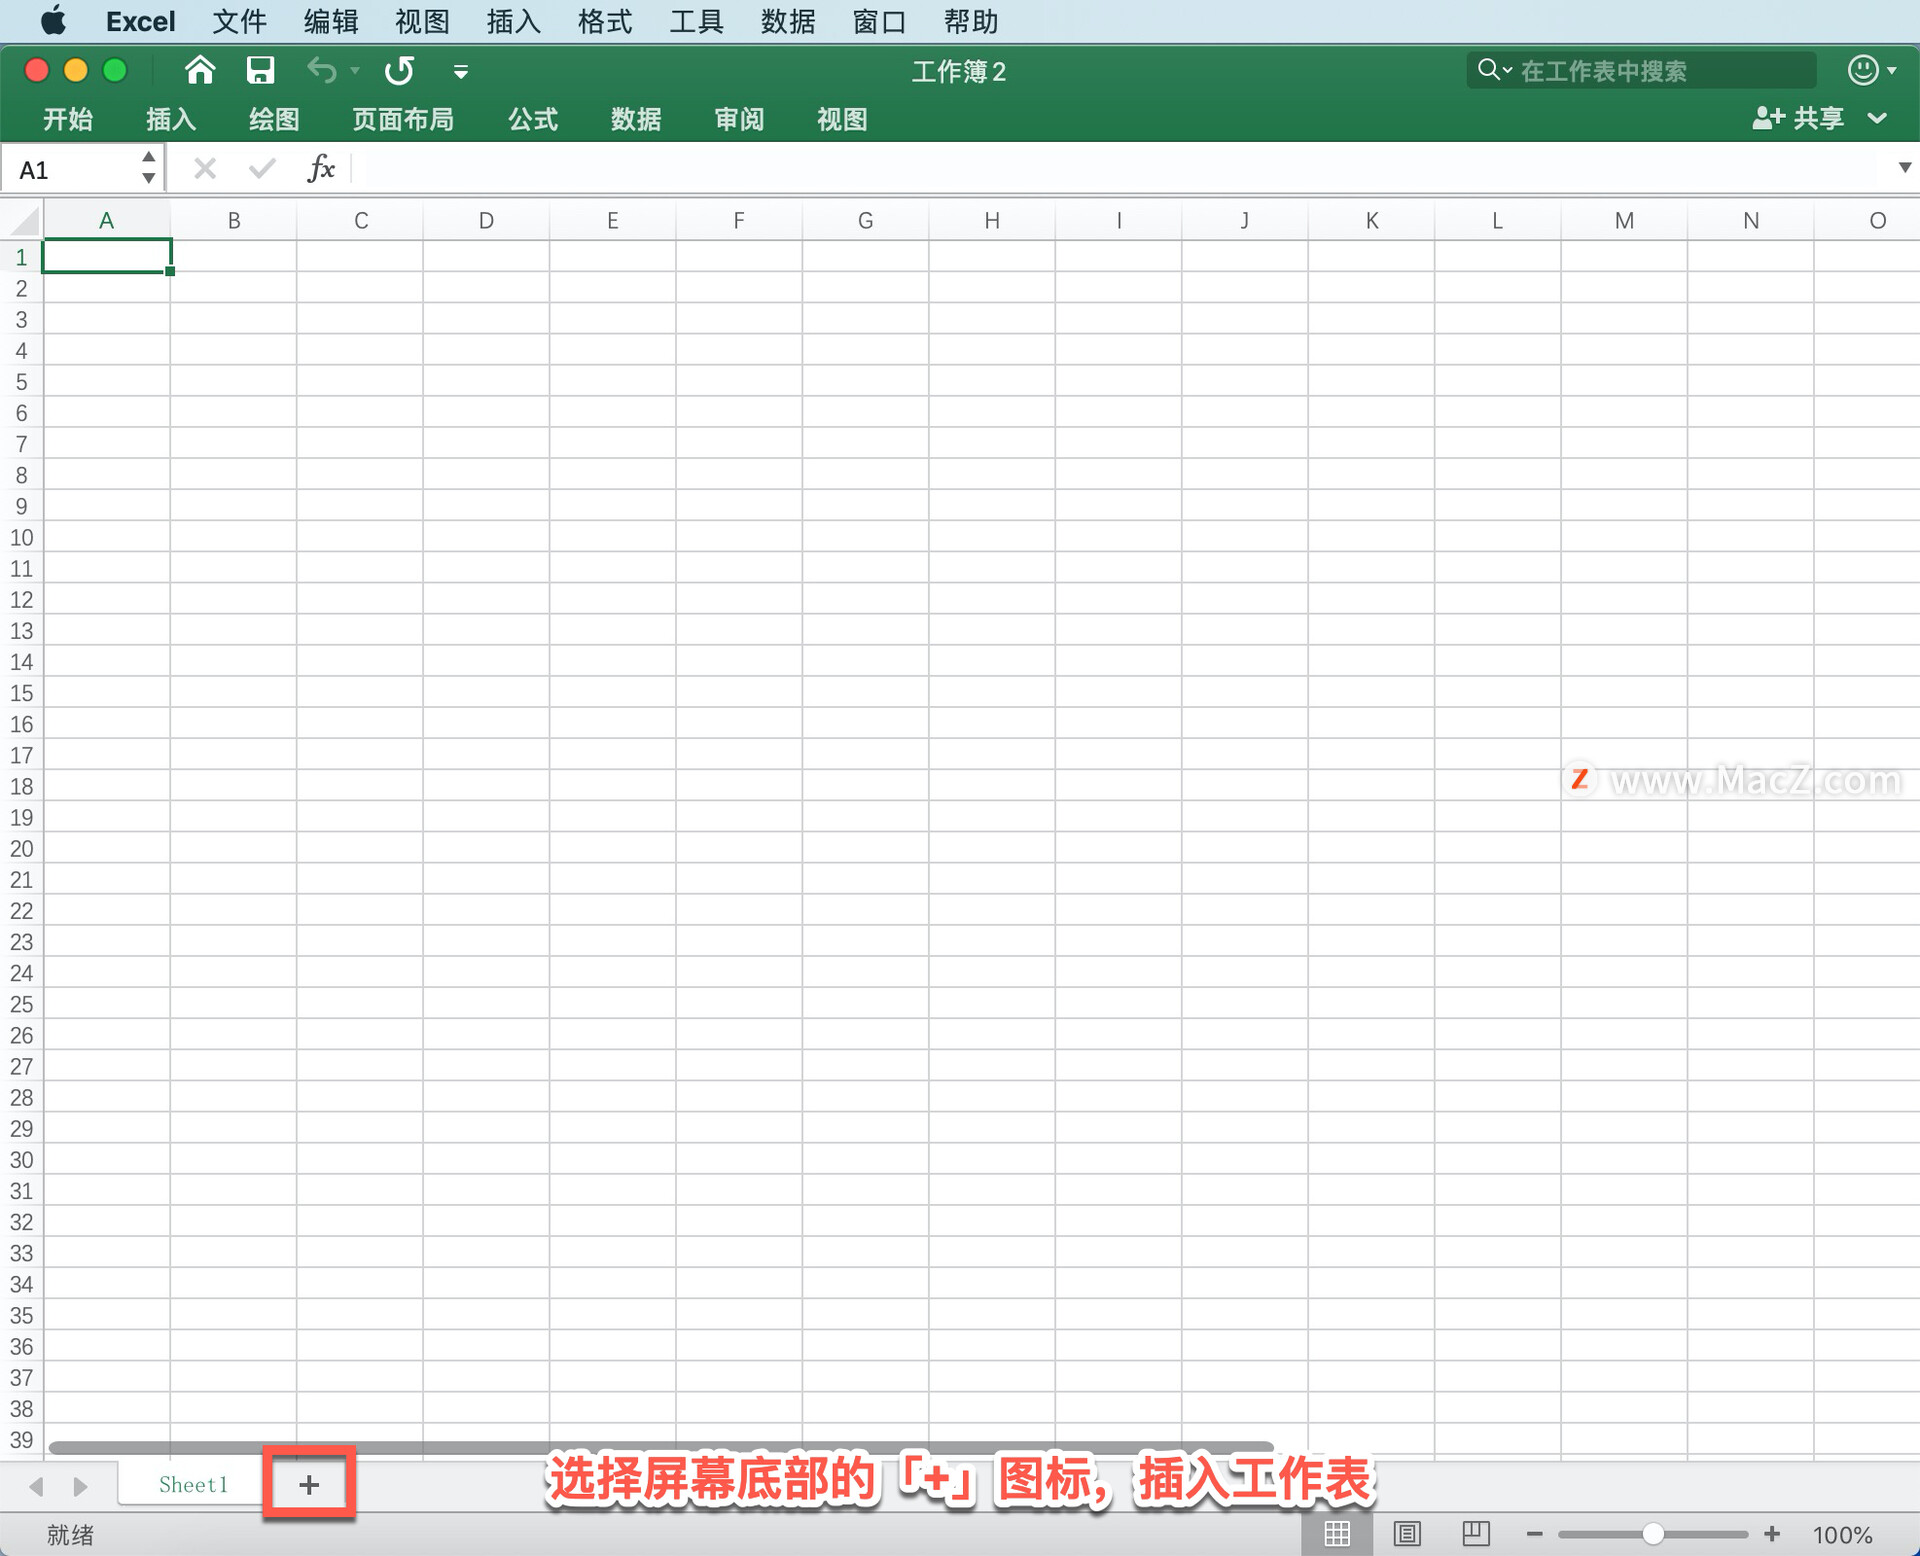Expand ribbon chevron next to 共享
Screen dimensions: 1920x1556
pos(1878,119)
